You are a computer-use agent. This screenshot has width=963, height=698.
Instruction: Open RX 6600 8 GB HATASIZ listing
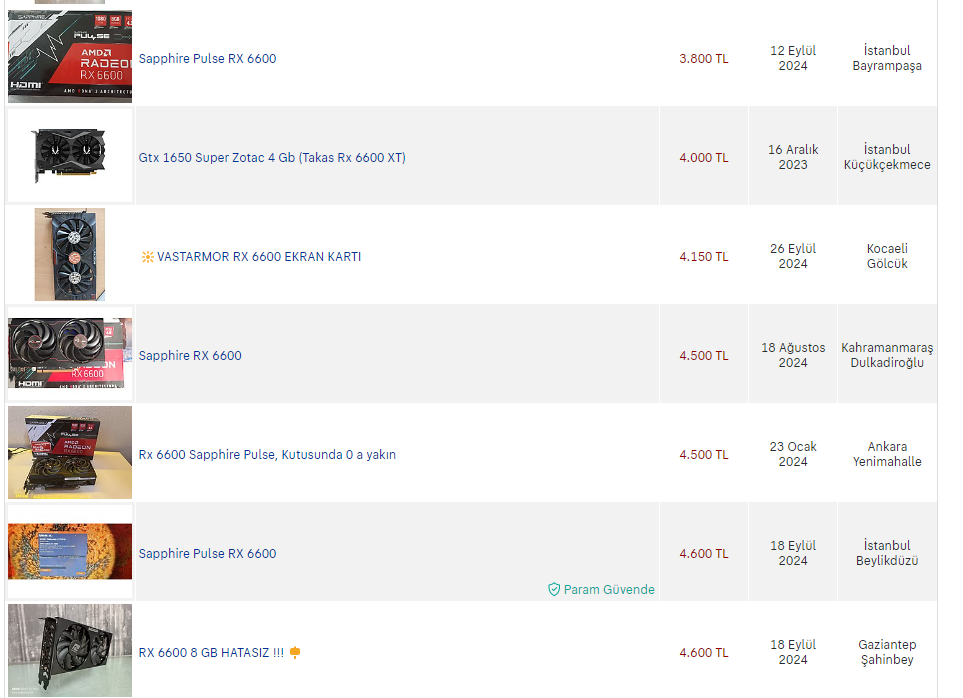tap(211, 653)
